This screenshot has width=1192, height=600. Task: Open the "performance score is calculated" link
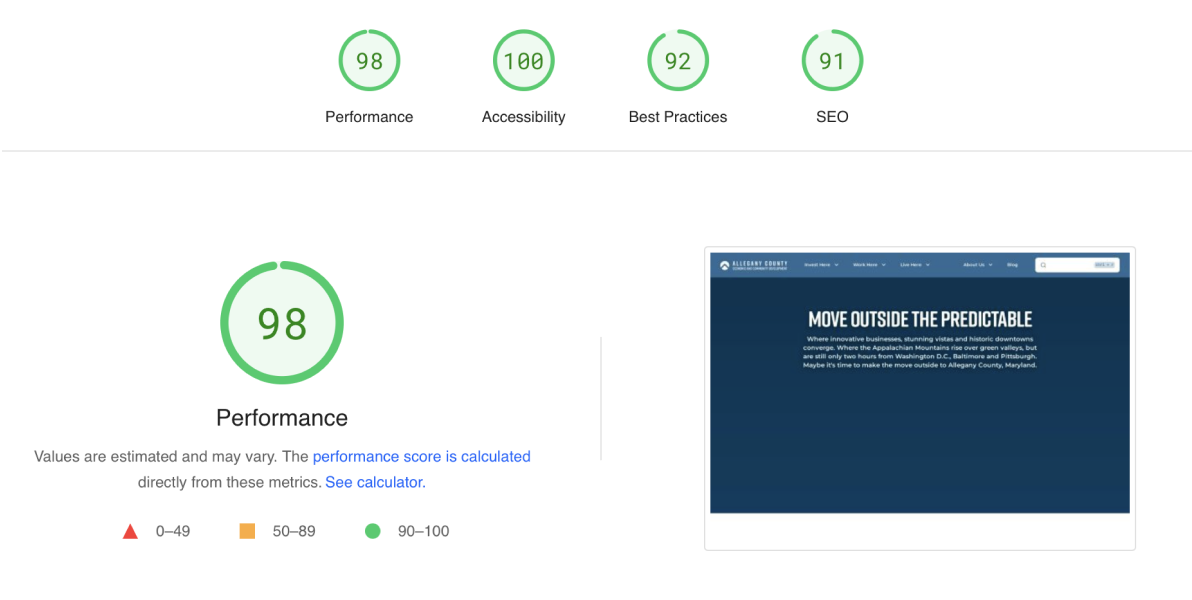[x=421, y=456]
